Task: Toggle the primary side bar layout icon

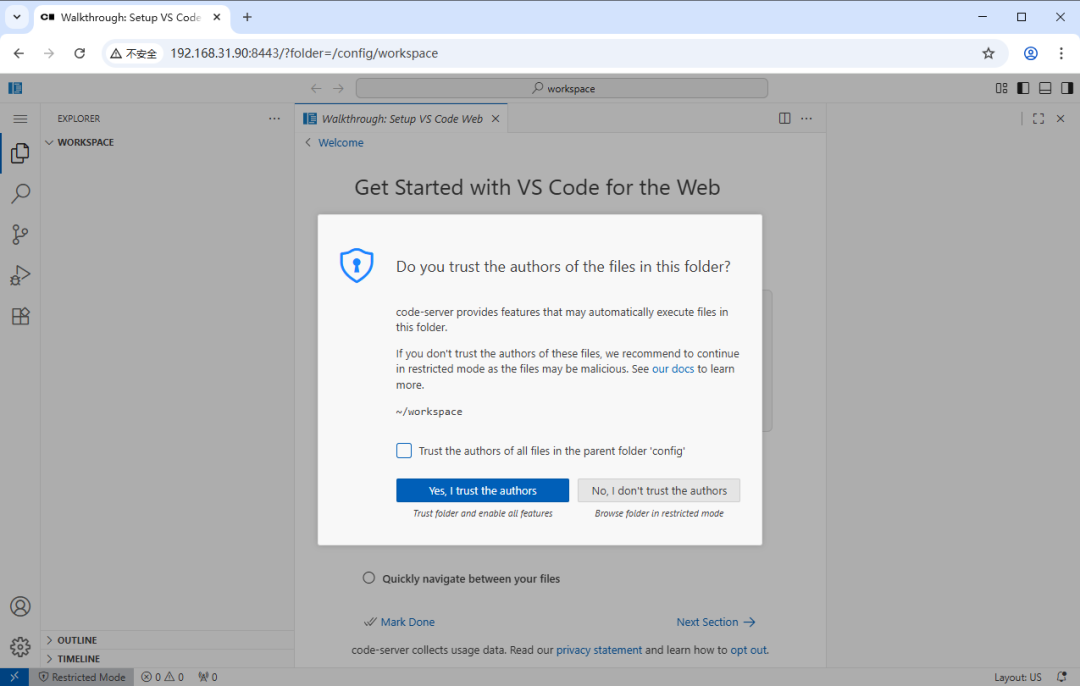Action: pyautogui.click(x=1023, y=88)
